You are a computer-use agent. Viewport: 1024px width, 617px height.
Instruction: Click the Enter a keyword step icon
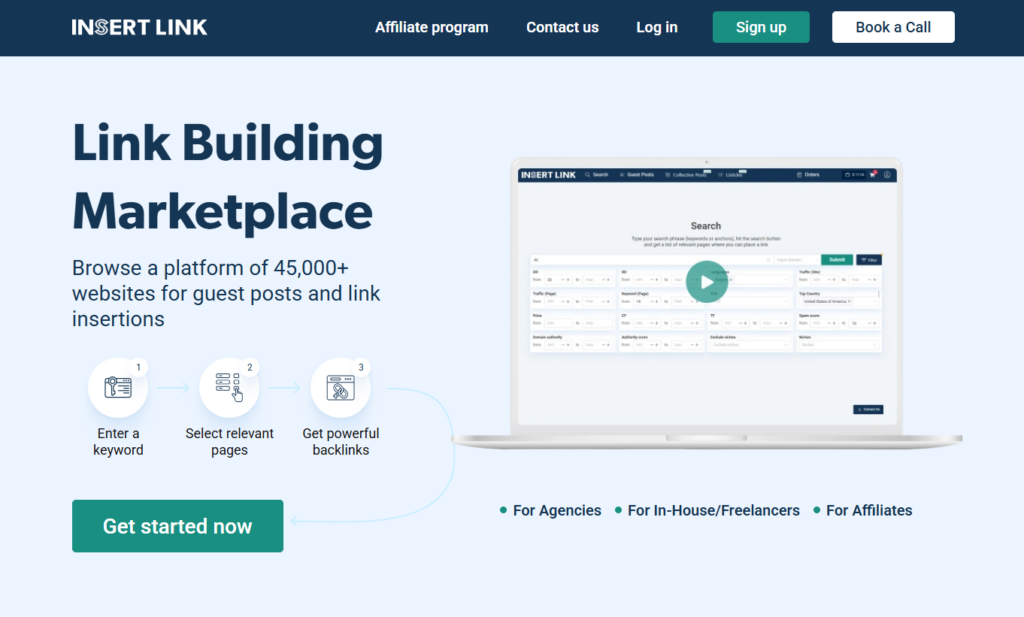coord(118,388)
